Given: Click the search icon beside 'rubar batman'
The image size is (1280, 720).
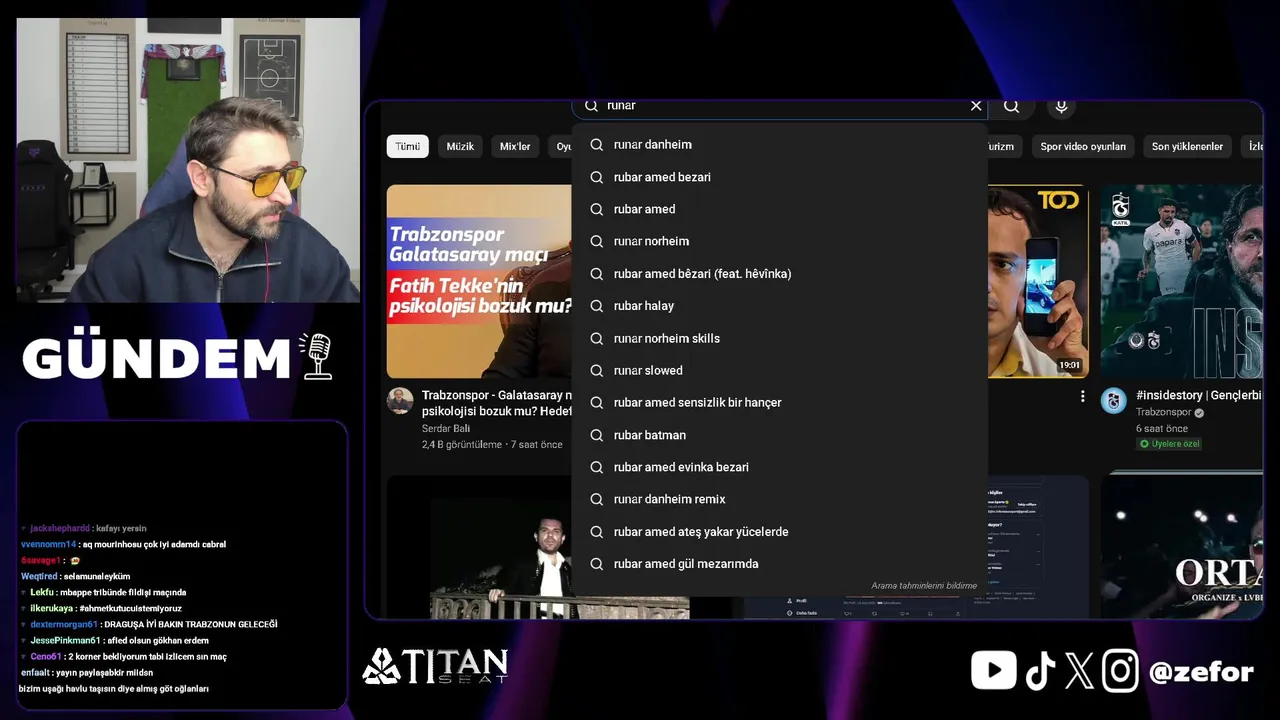Looking at the screenshot, I should 596,435.
